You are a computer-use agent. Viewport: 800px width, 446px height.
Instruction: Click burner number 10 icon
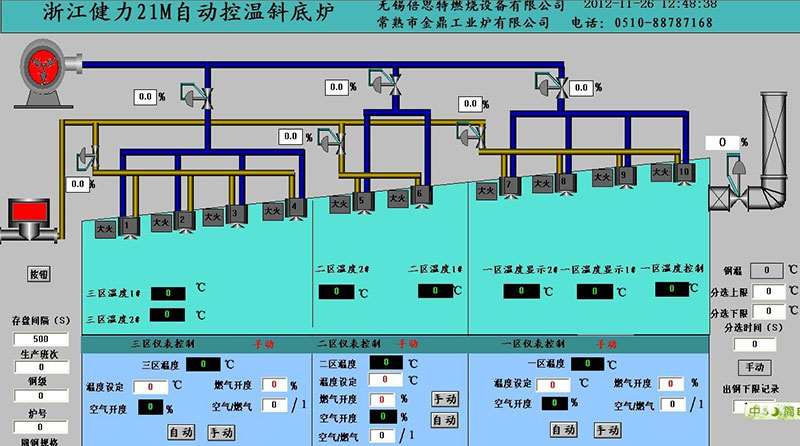(x=684, y=173)
